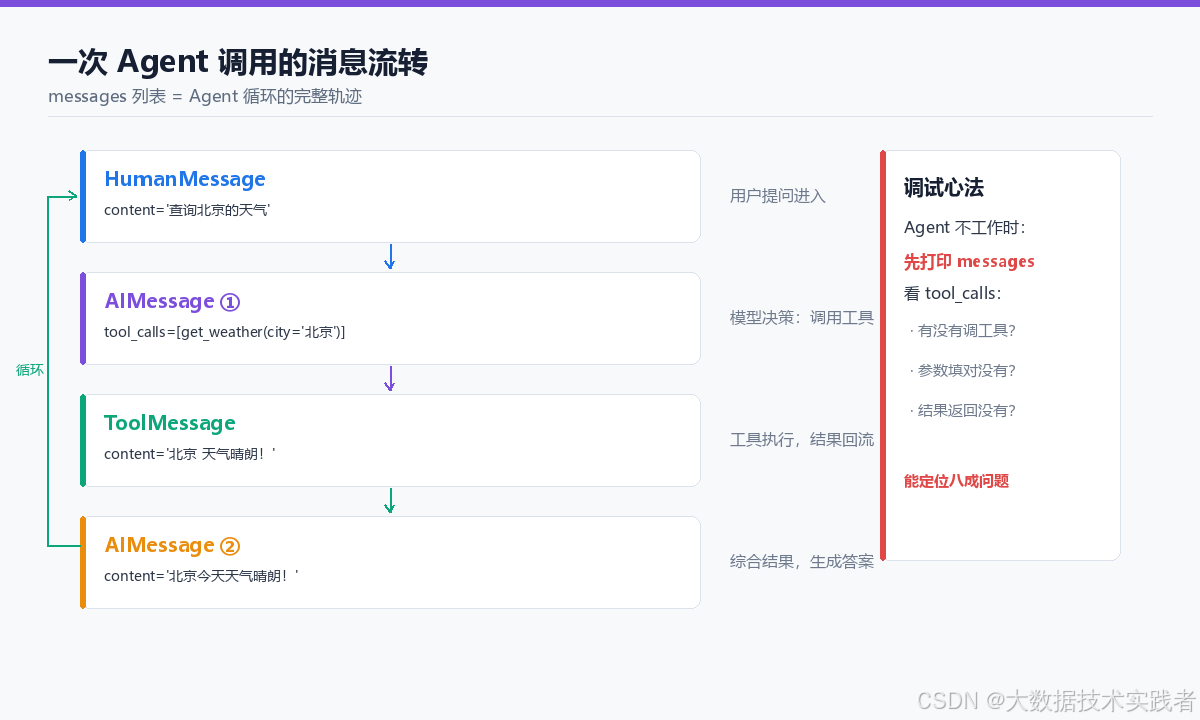Click the red text '先打印 messages'

click(969, 261)
